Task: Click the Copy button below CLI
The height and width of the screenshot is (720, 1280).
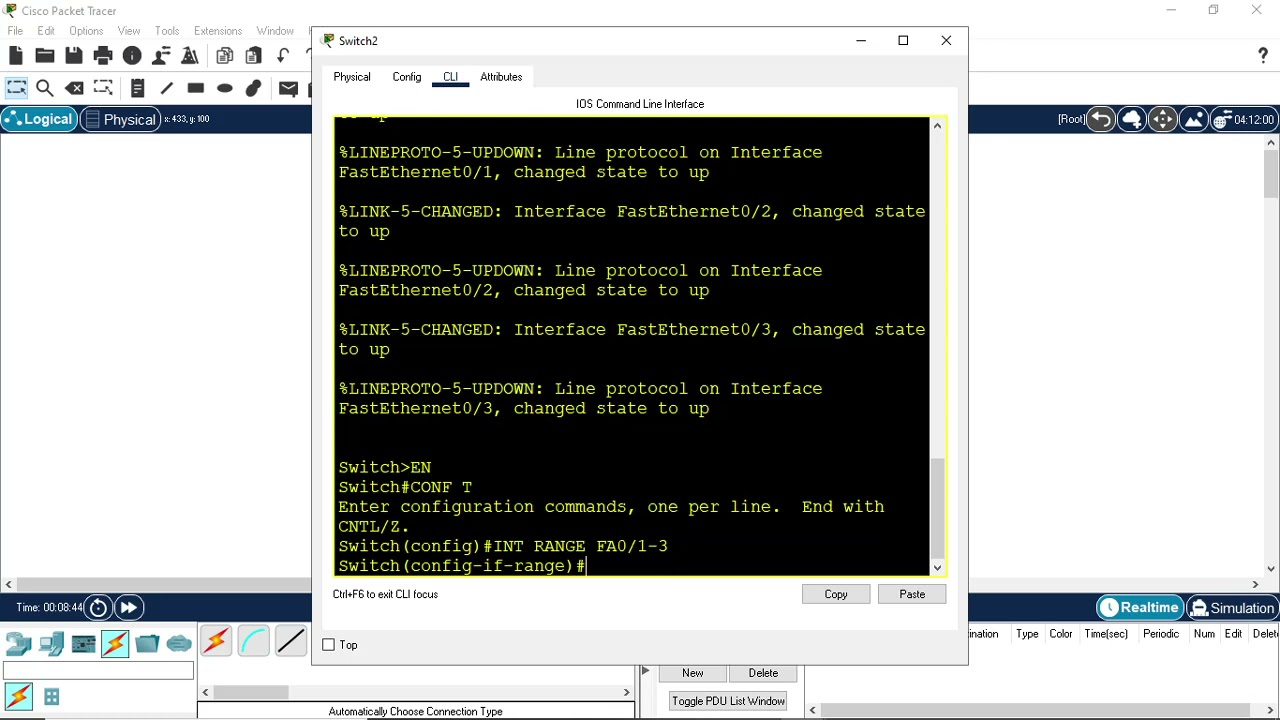Action: (x=836, y=594)
